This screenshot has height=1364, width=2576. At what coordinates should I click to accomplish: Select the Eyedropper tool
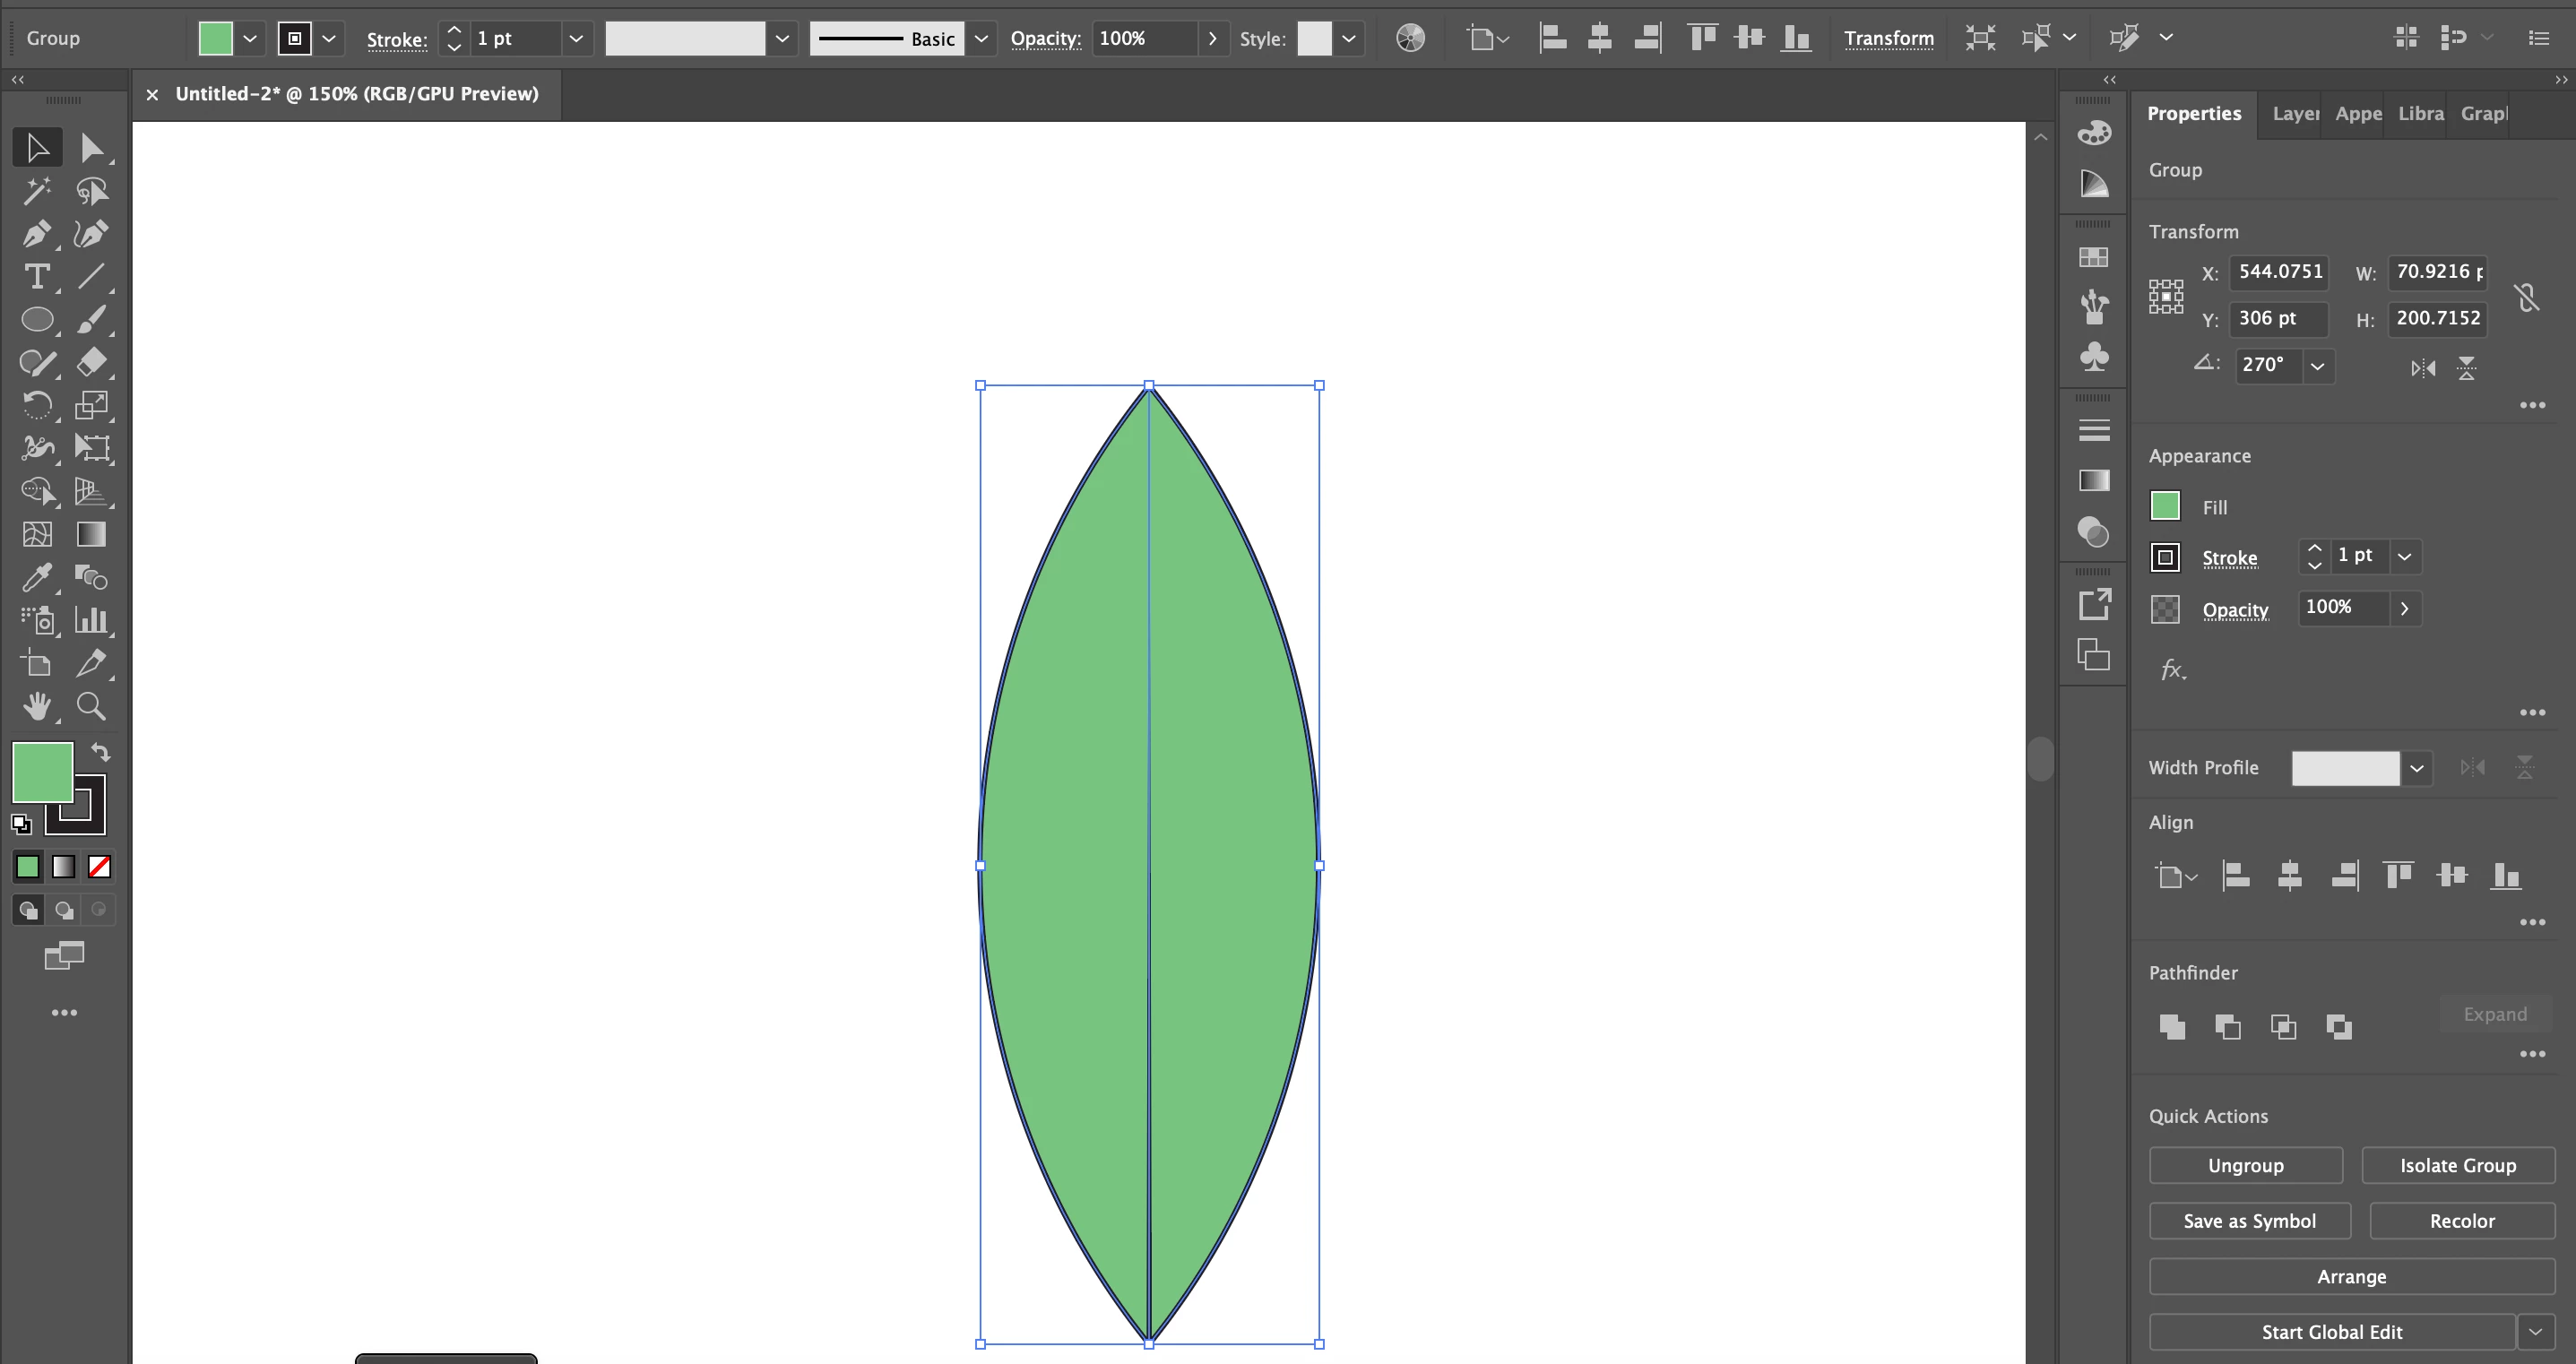[36, 577]
